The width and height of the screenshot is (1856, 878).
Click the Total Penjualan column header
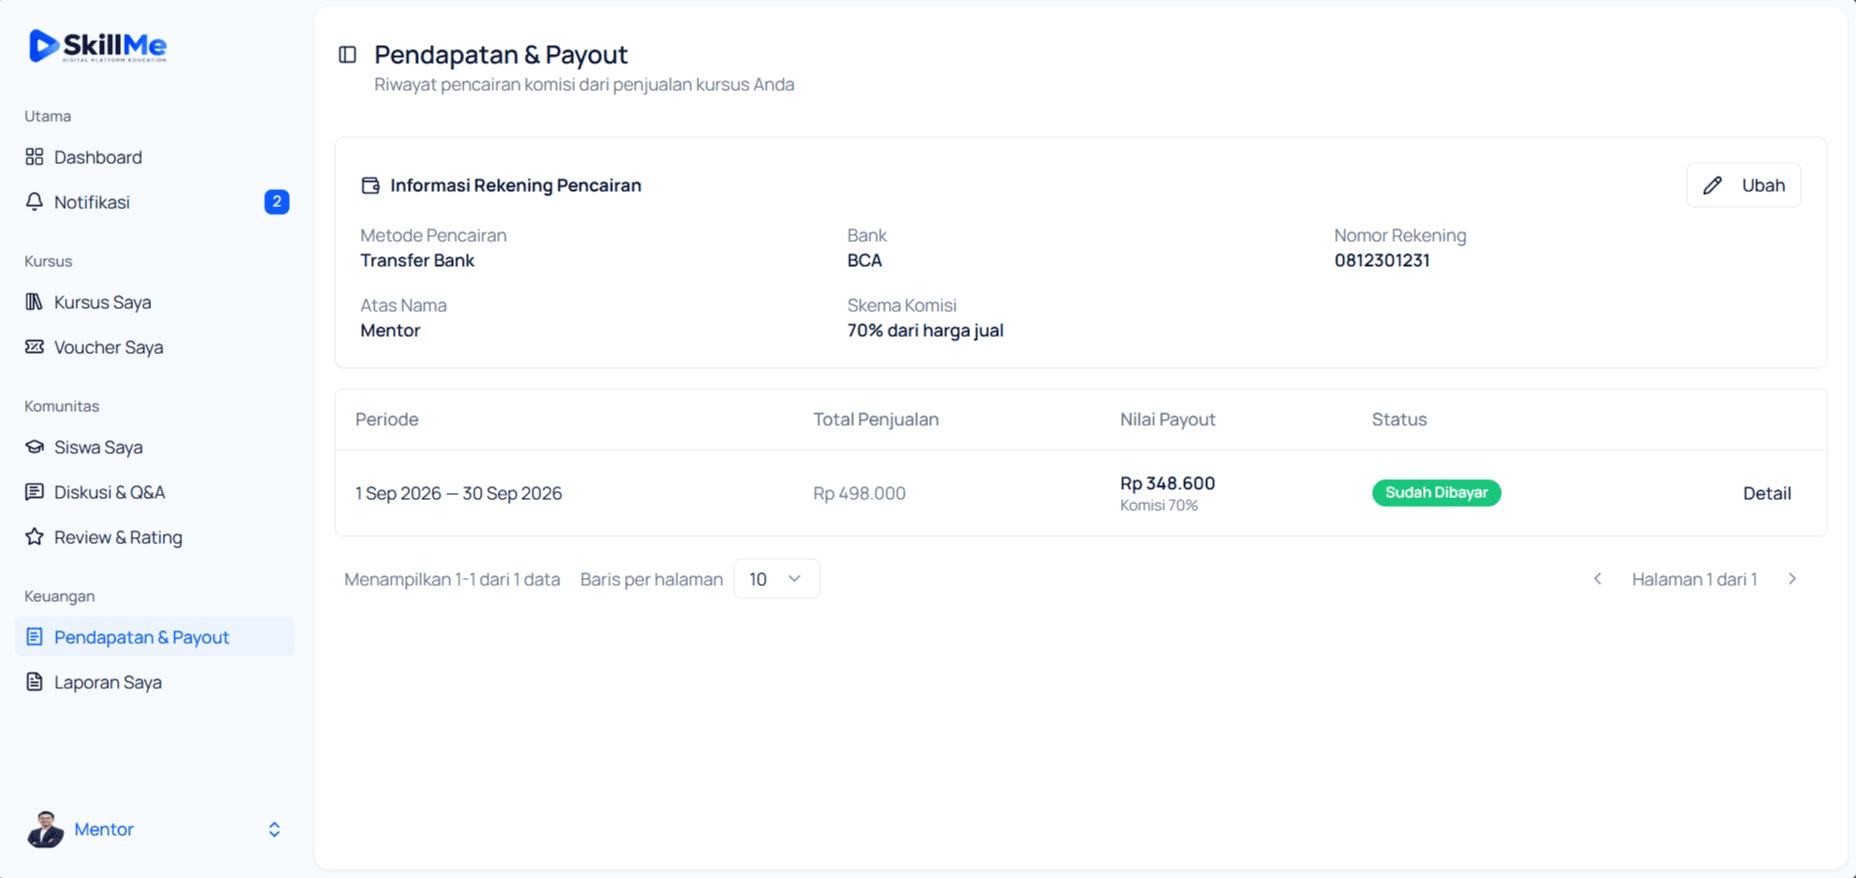click(876, 419)
